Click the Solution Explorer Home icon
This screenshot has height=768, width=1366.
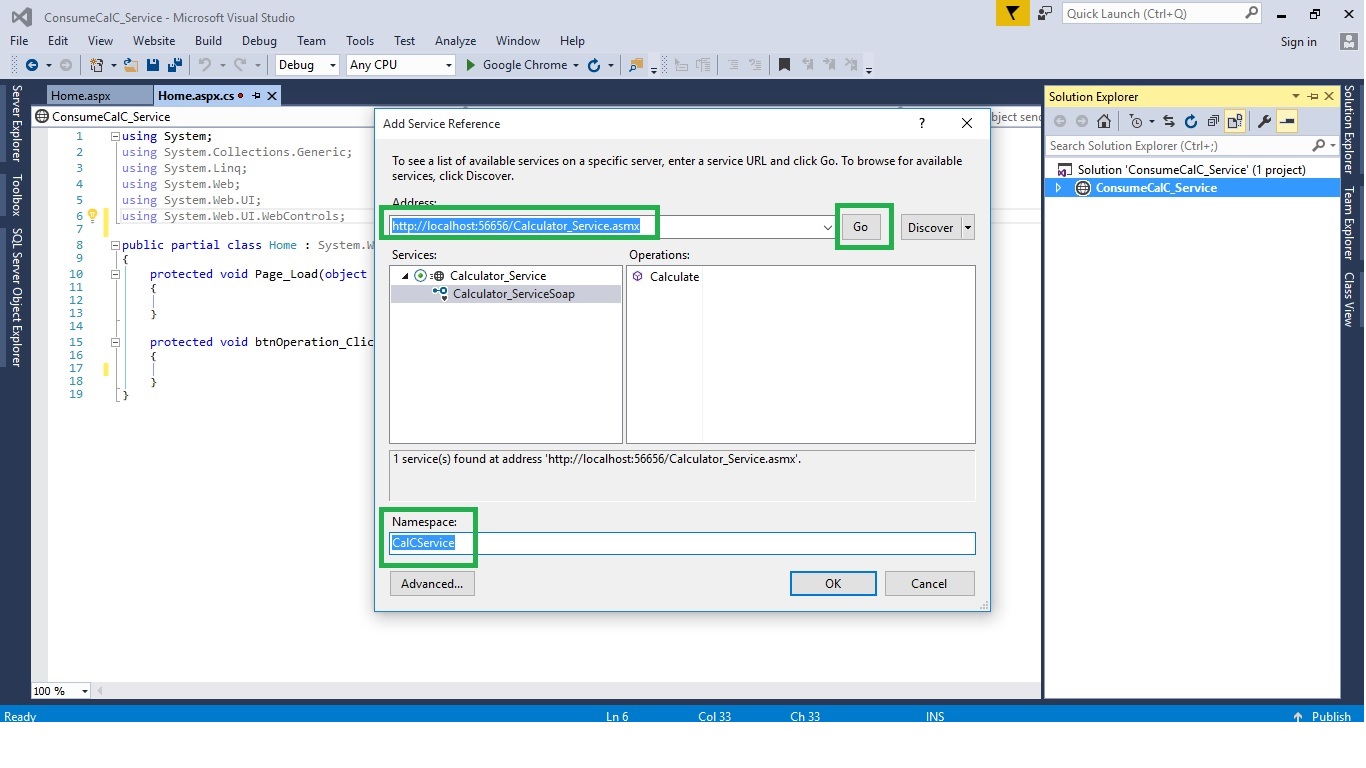point(1104,121)
